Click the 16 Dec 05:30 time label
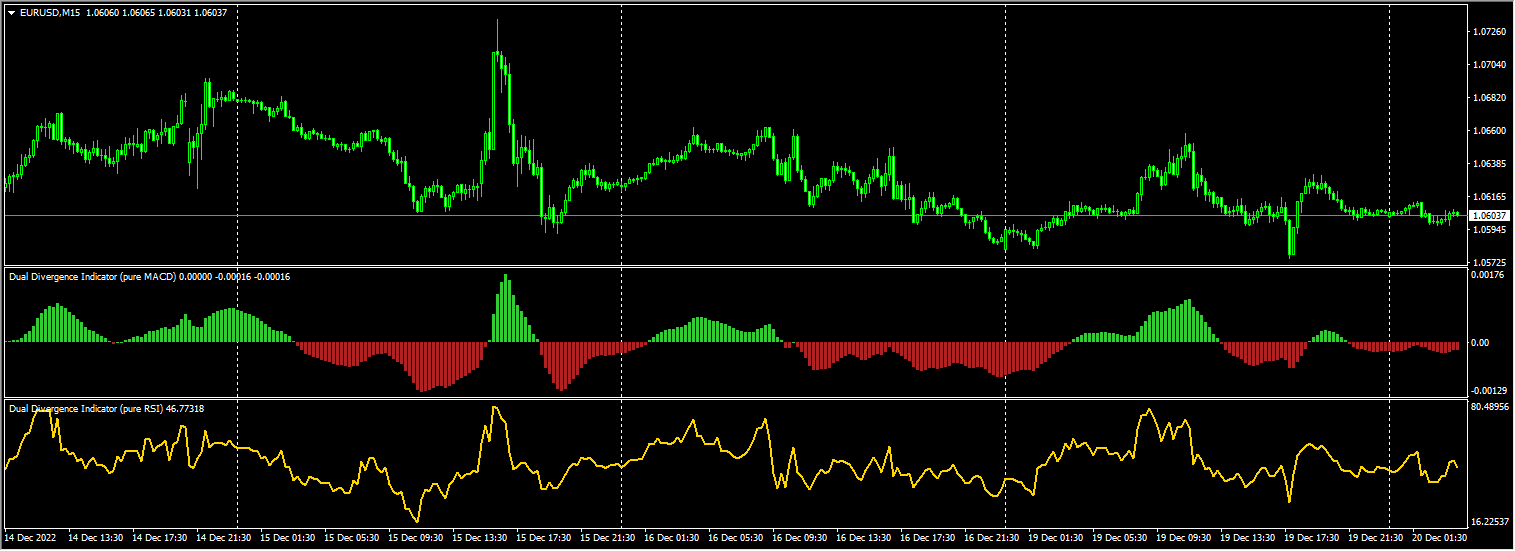Screen dimensions: 1515x551 736,537
